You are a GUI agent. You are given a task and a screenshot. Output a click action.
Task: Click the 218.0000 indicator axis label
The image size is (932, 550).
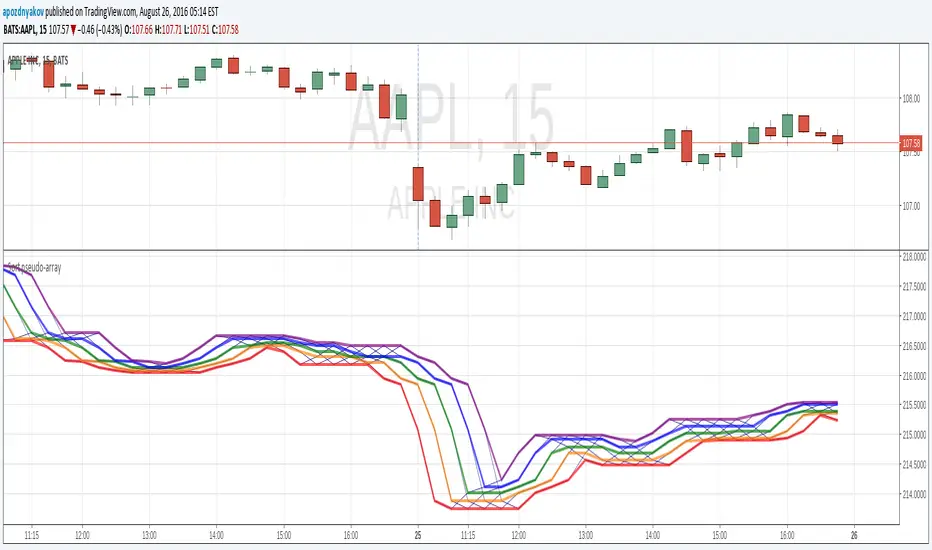(914, 257)
